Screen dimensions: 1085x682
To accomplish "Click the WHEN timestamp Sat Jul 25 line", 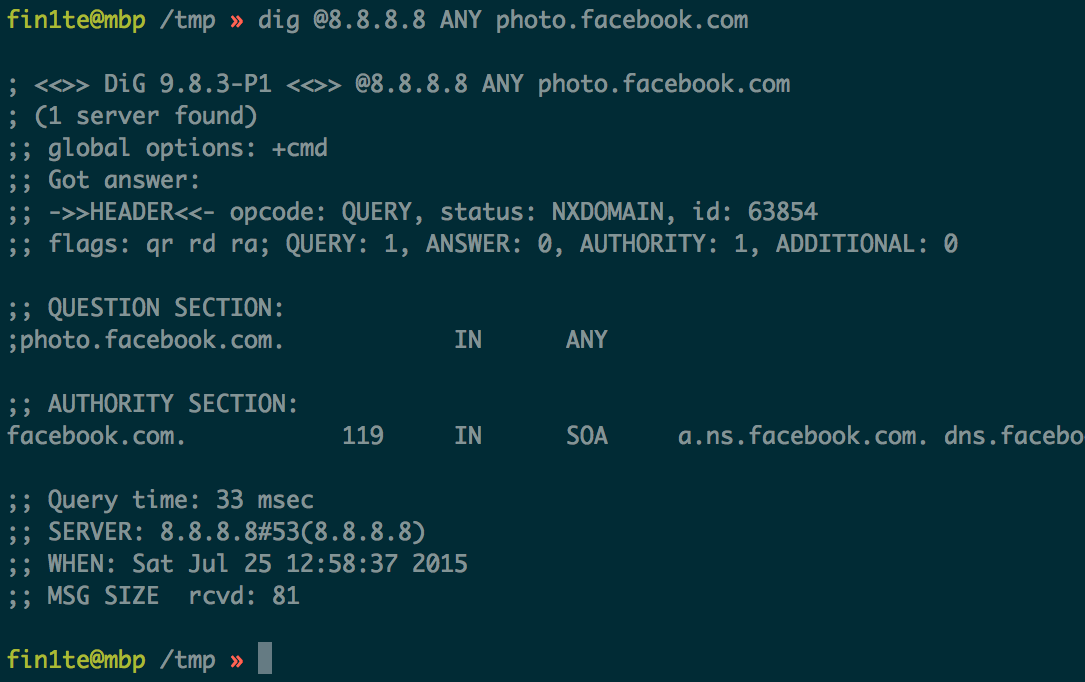I will click(x=237, y=564).
